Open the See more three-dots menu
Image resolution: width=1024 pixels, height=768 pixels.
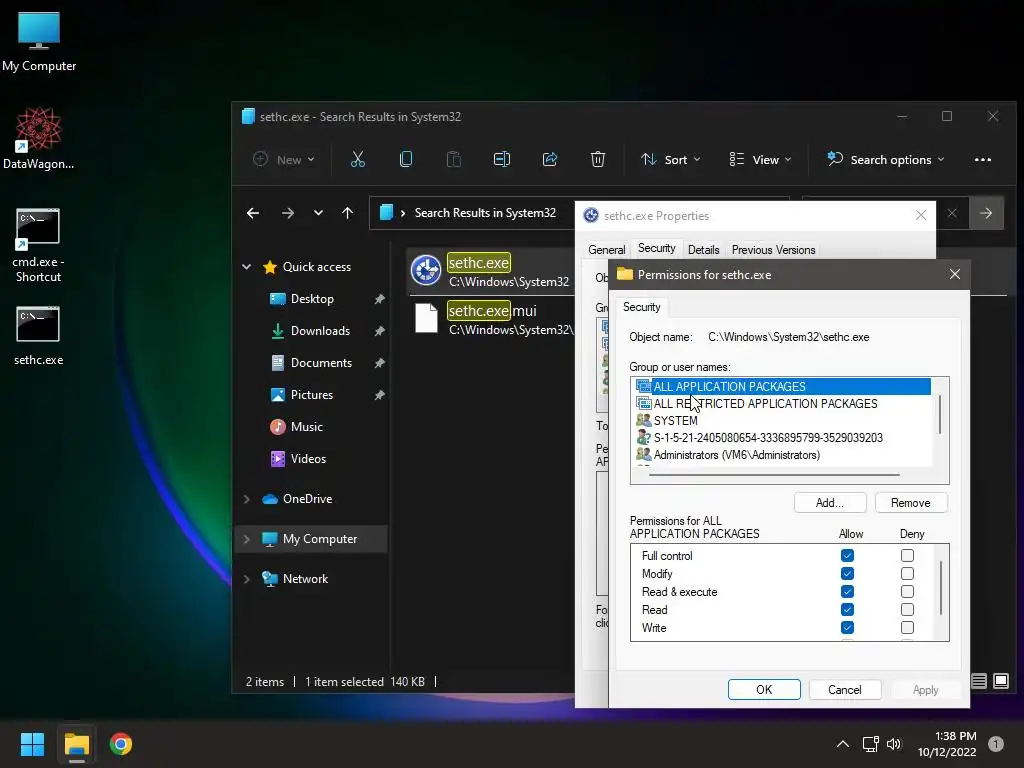pyautogui.click(x=983, y=159)
